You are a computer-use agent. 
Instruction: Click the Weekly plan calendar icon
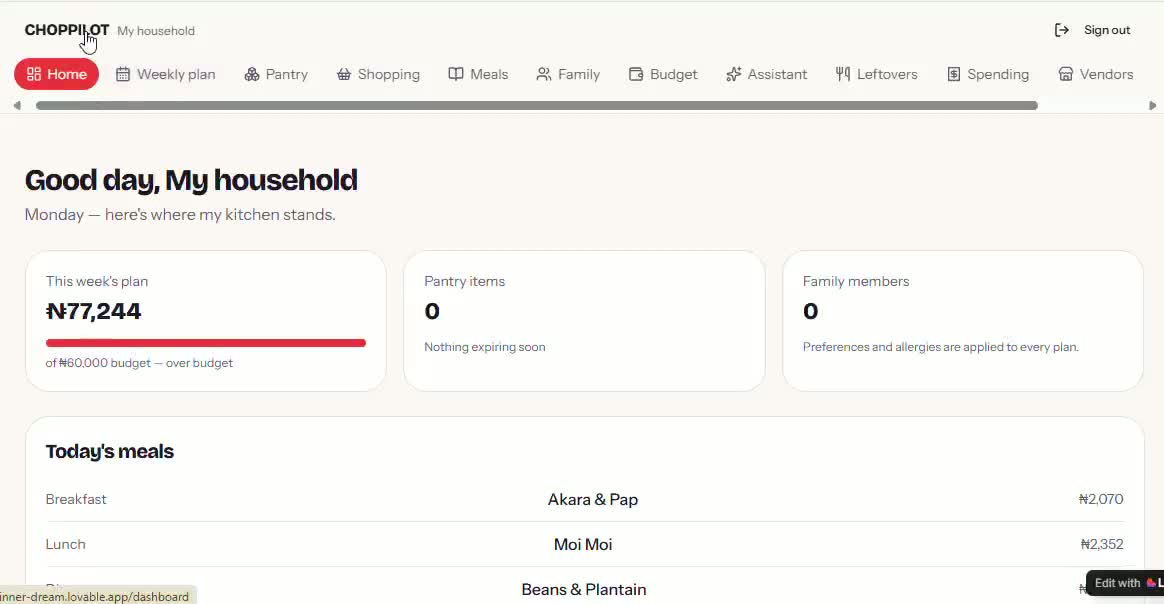(123, 74)
